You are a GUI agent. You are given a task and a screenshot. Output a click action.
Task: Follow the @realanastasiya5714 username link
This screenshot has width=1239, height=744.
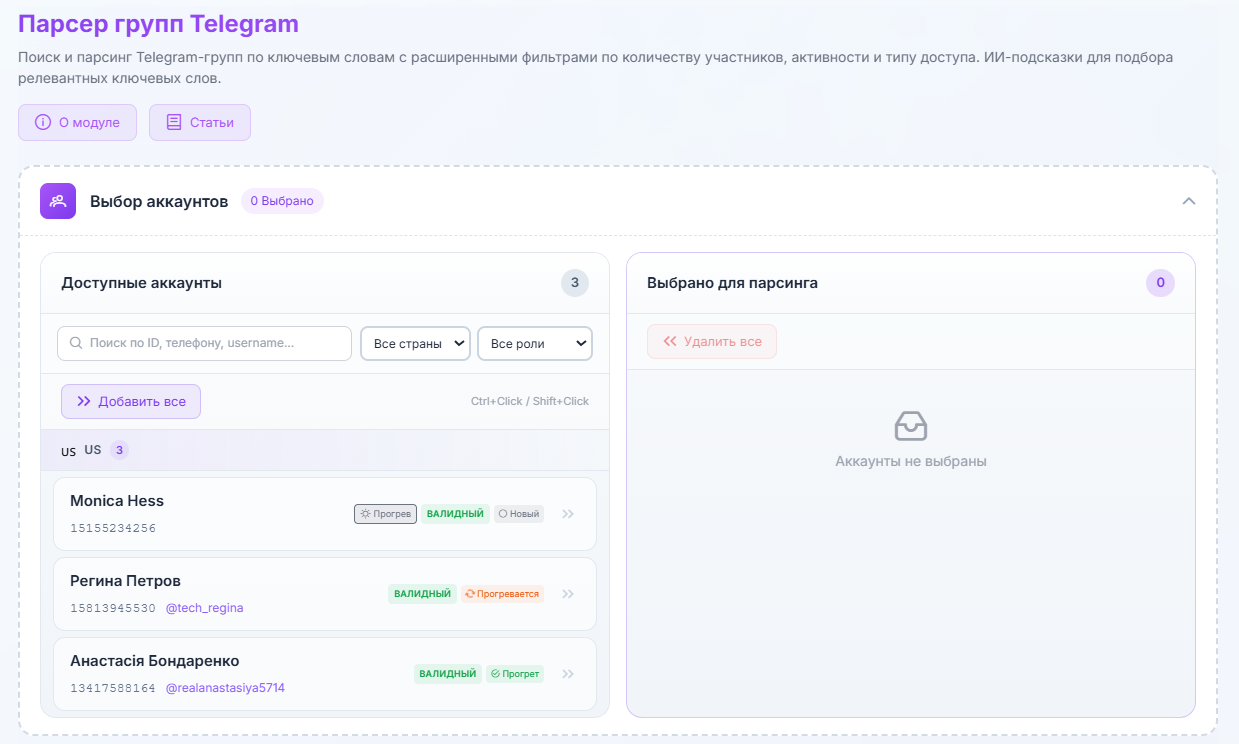[225, 688]
